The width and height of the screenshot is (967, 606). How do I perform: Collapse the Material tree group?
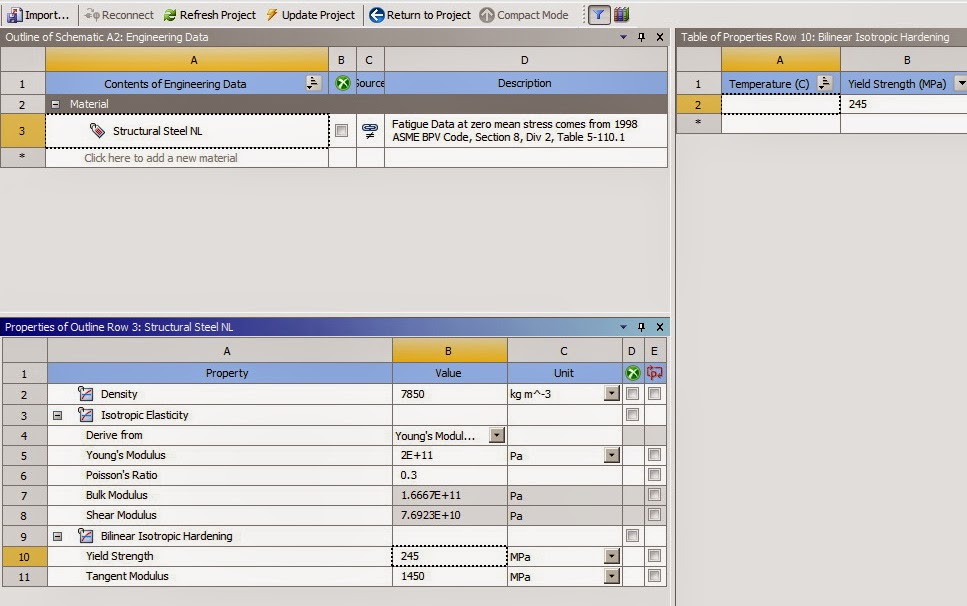click(x=56, y=104)
